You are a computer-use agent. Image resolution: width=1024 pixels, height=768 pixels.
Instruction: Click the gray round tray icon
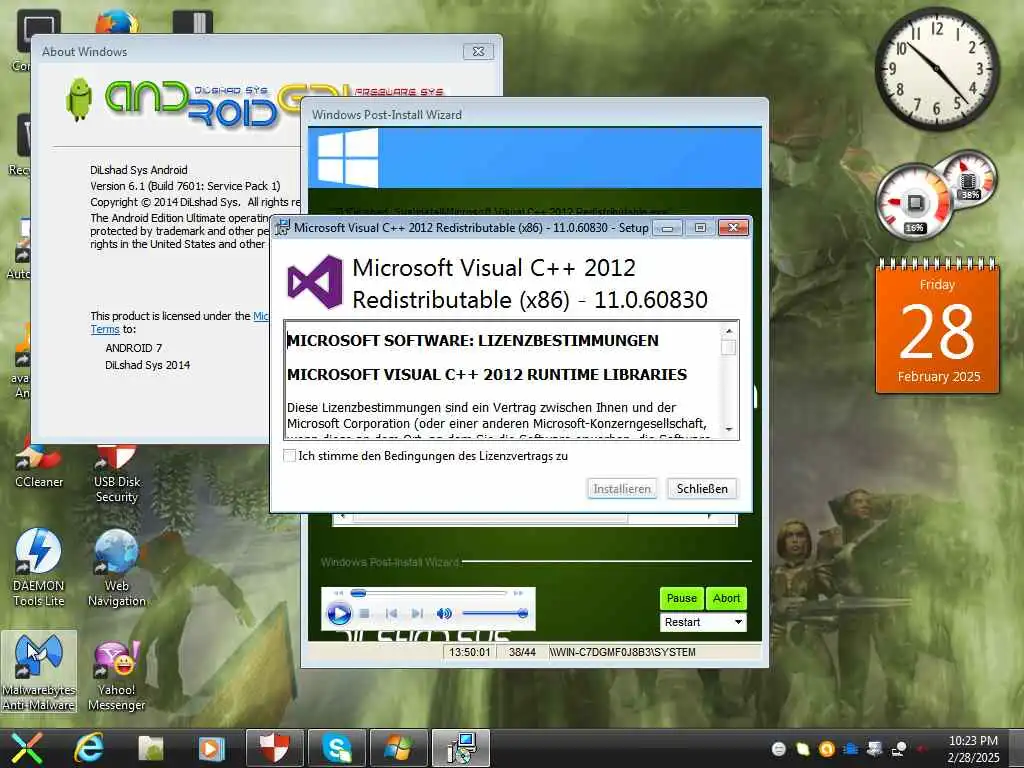tap(778, 749)
